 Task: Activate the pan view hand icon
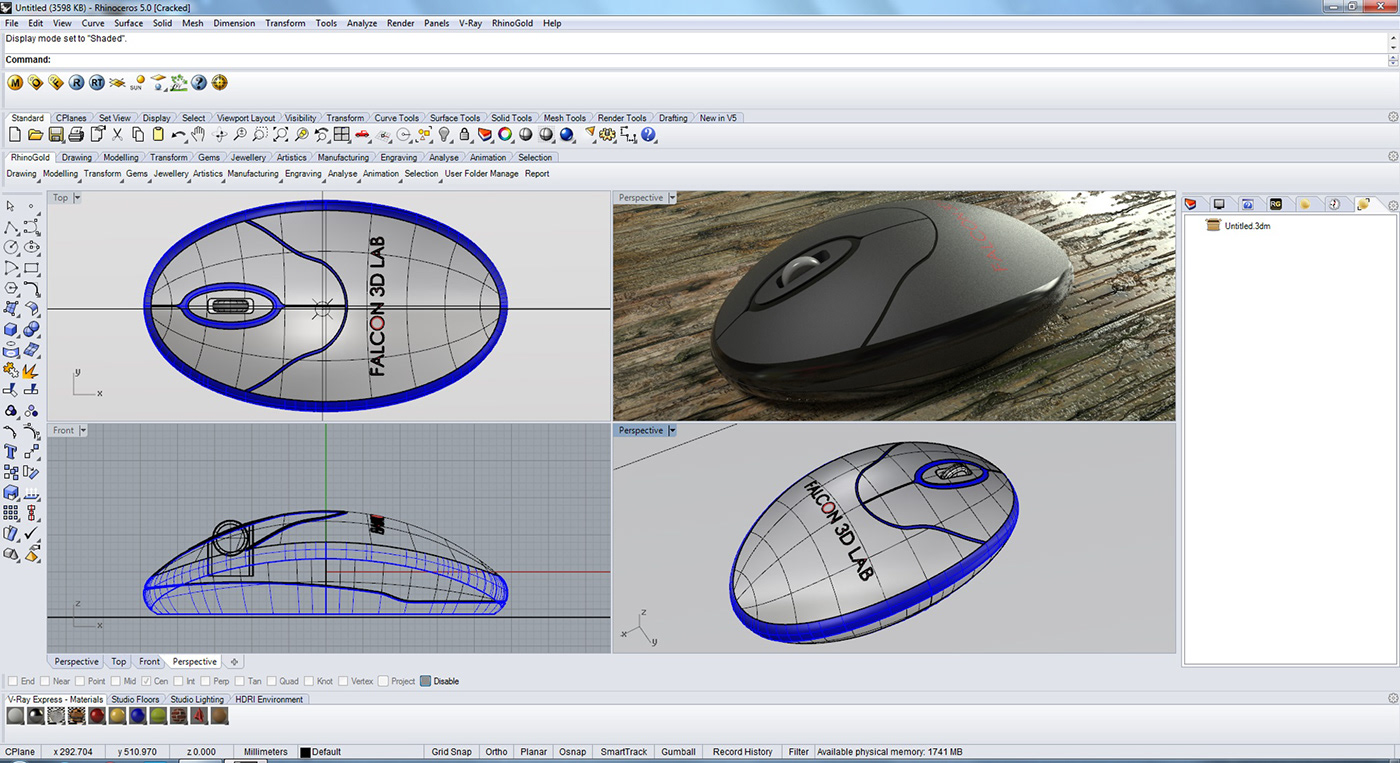tap(198, 134)
